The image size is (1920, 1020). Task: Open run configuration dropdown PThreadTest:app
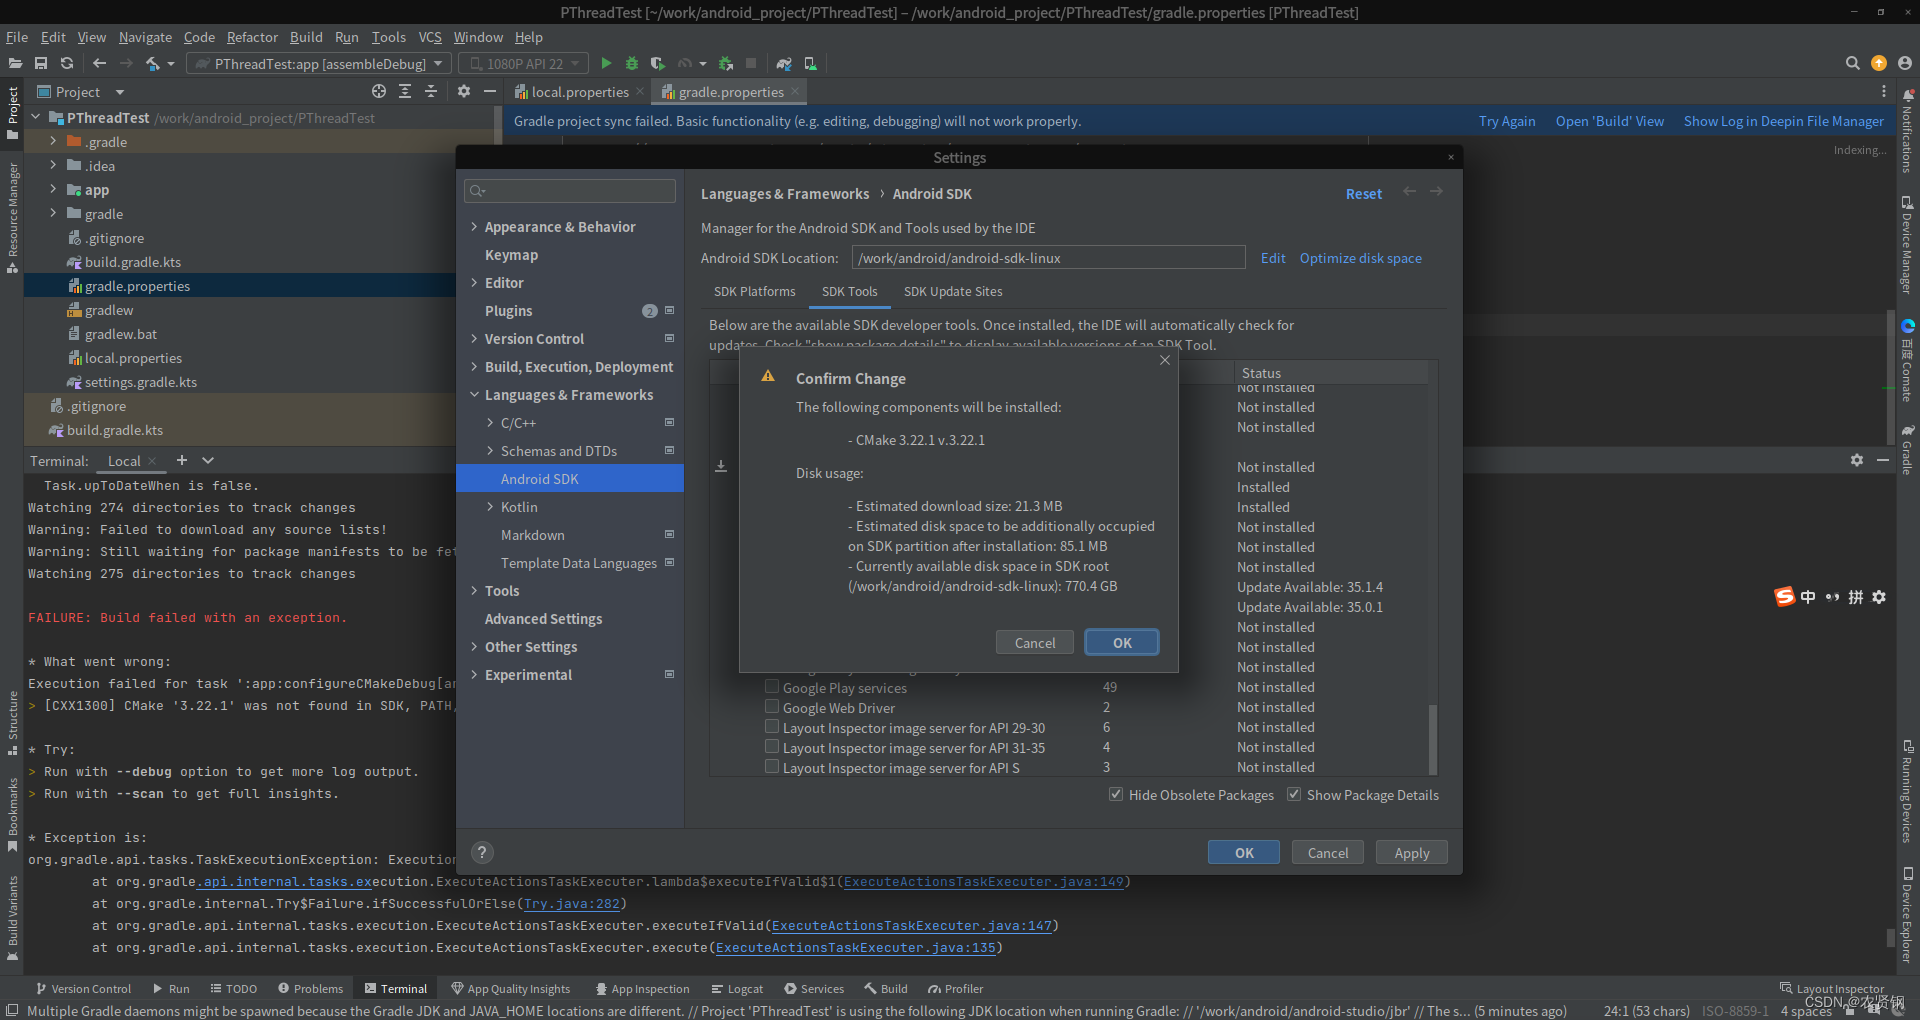(319, 63)
